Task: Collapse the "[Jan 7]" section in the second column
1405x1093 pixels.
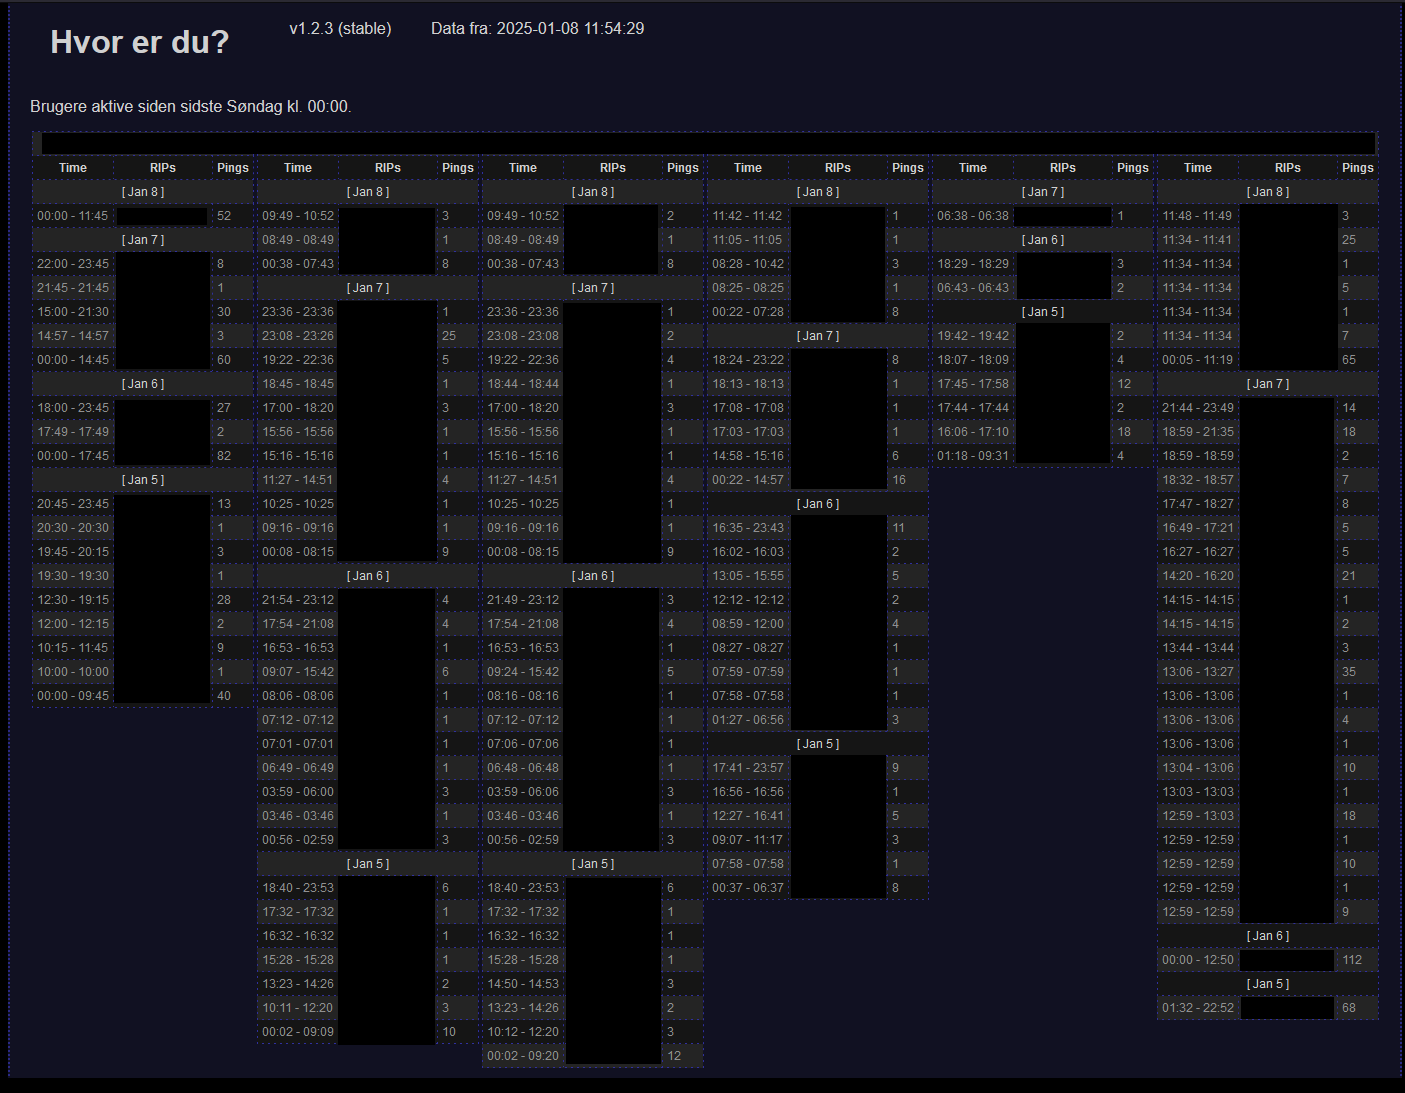Action: [367, 287]
